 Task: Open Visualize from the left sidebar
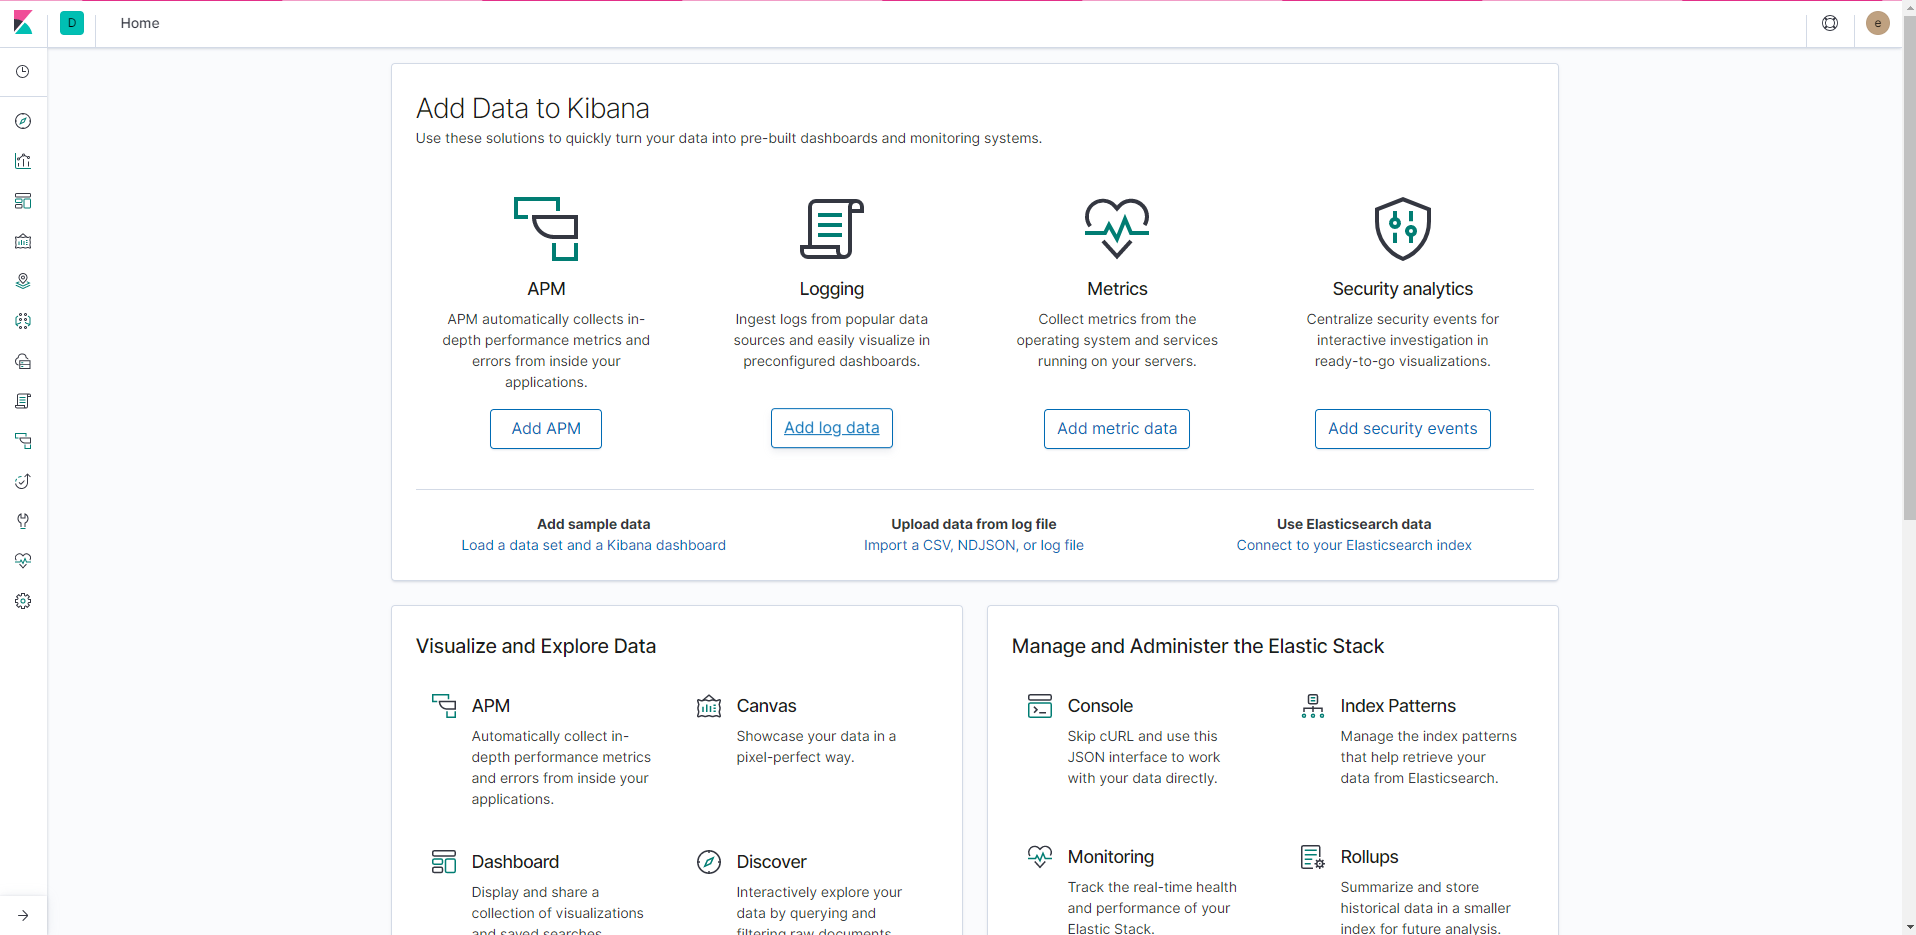click(x=23, y=161)
